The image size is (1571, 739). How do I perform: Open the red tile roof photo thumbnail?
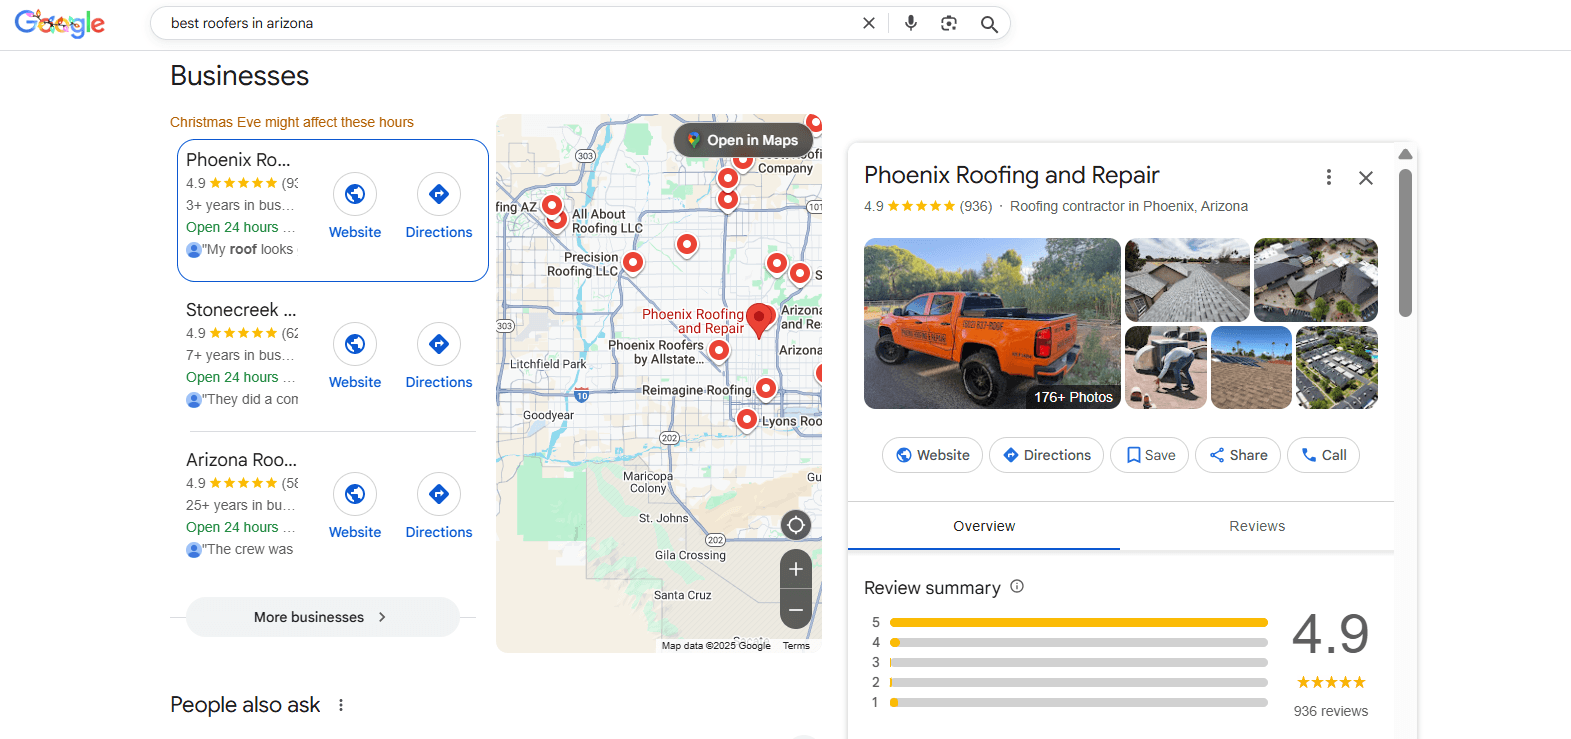point(1251,367)
